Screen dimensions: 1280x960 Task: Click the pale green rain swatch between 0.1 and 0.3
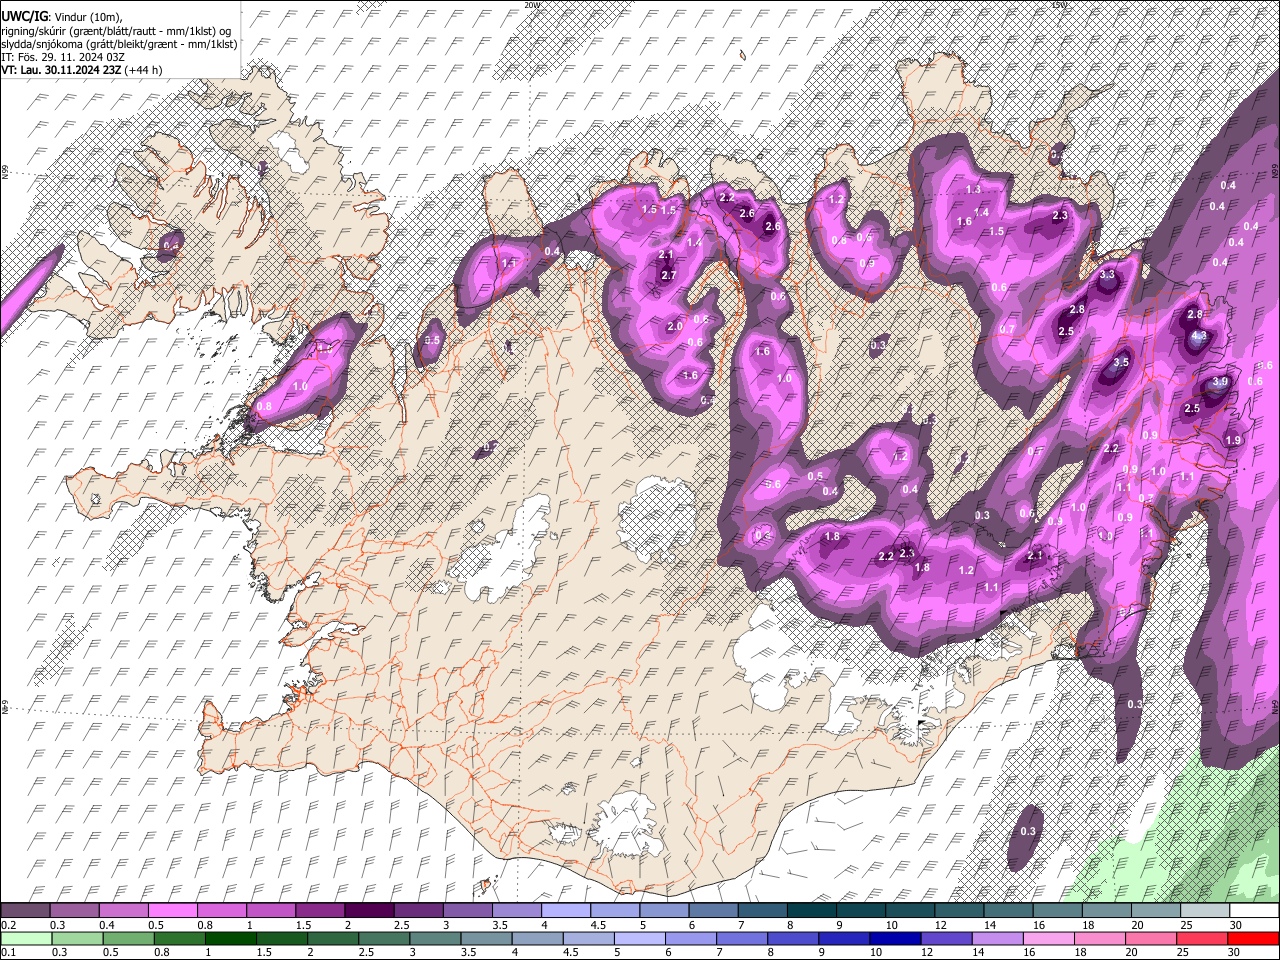[25, 938]
